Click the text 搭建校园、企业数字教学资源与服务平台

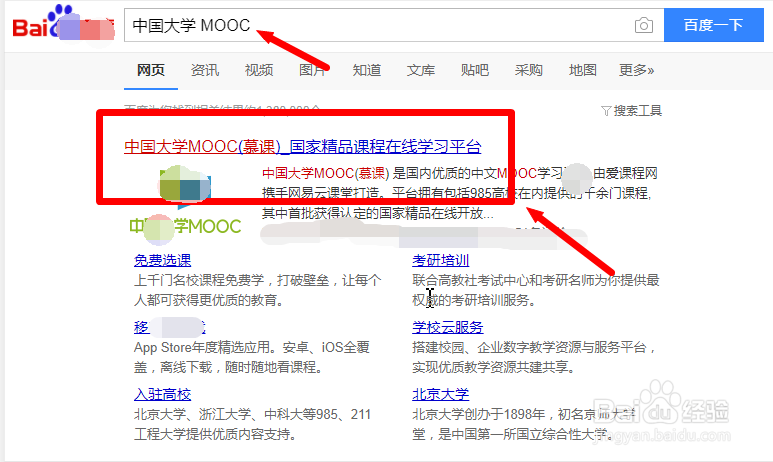(x=529, y=347)
